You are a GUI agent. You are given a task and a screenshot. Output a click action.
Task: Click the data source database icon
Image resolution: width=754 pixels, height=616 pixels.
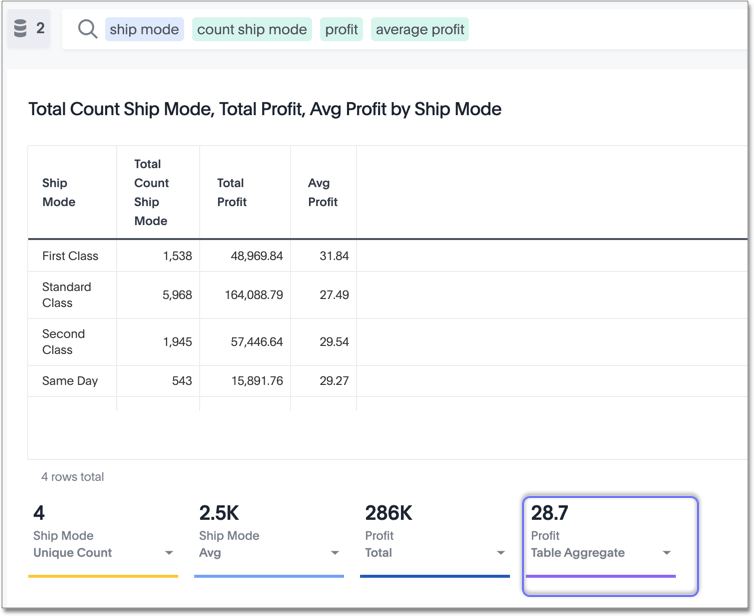20,29
